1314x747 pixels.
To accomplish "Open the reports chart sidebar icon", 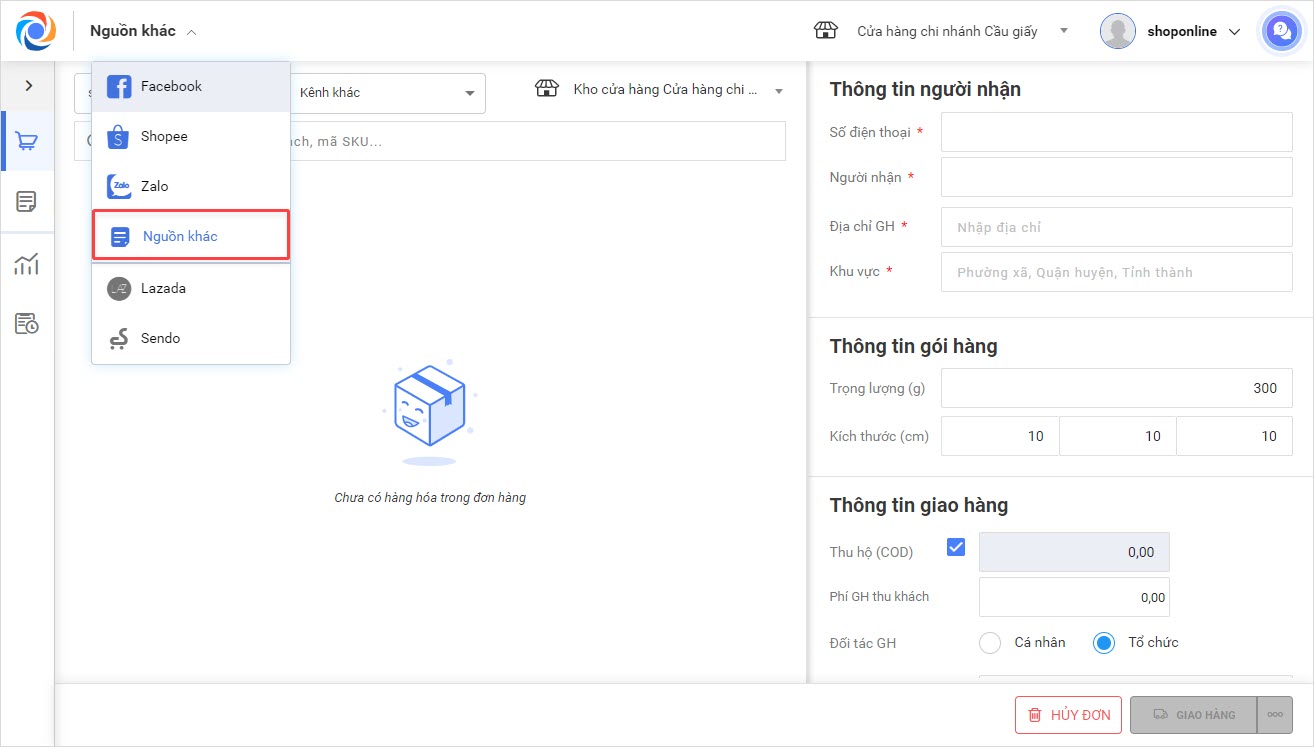I will pyautogui.click(x=27, y=264).
